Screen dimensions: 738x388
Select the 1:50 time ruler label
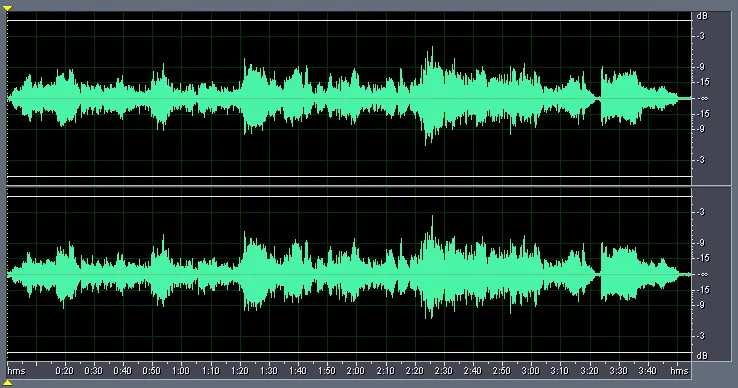tap(327, 371)
